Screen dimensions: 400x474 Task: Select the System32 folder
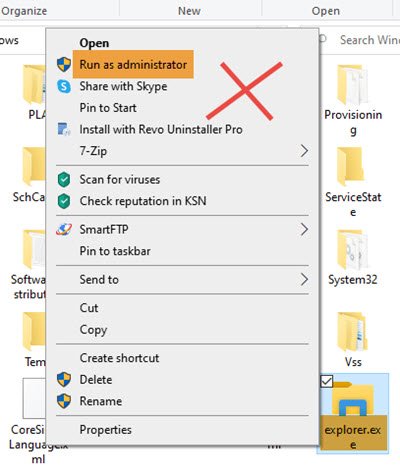353,258
